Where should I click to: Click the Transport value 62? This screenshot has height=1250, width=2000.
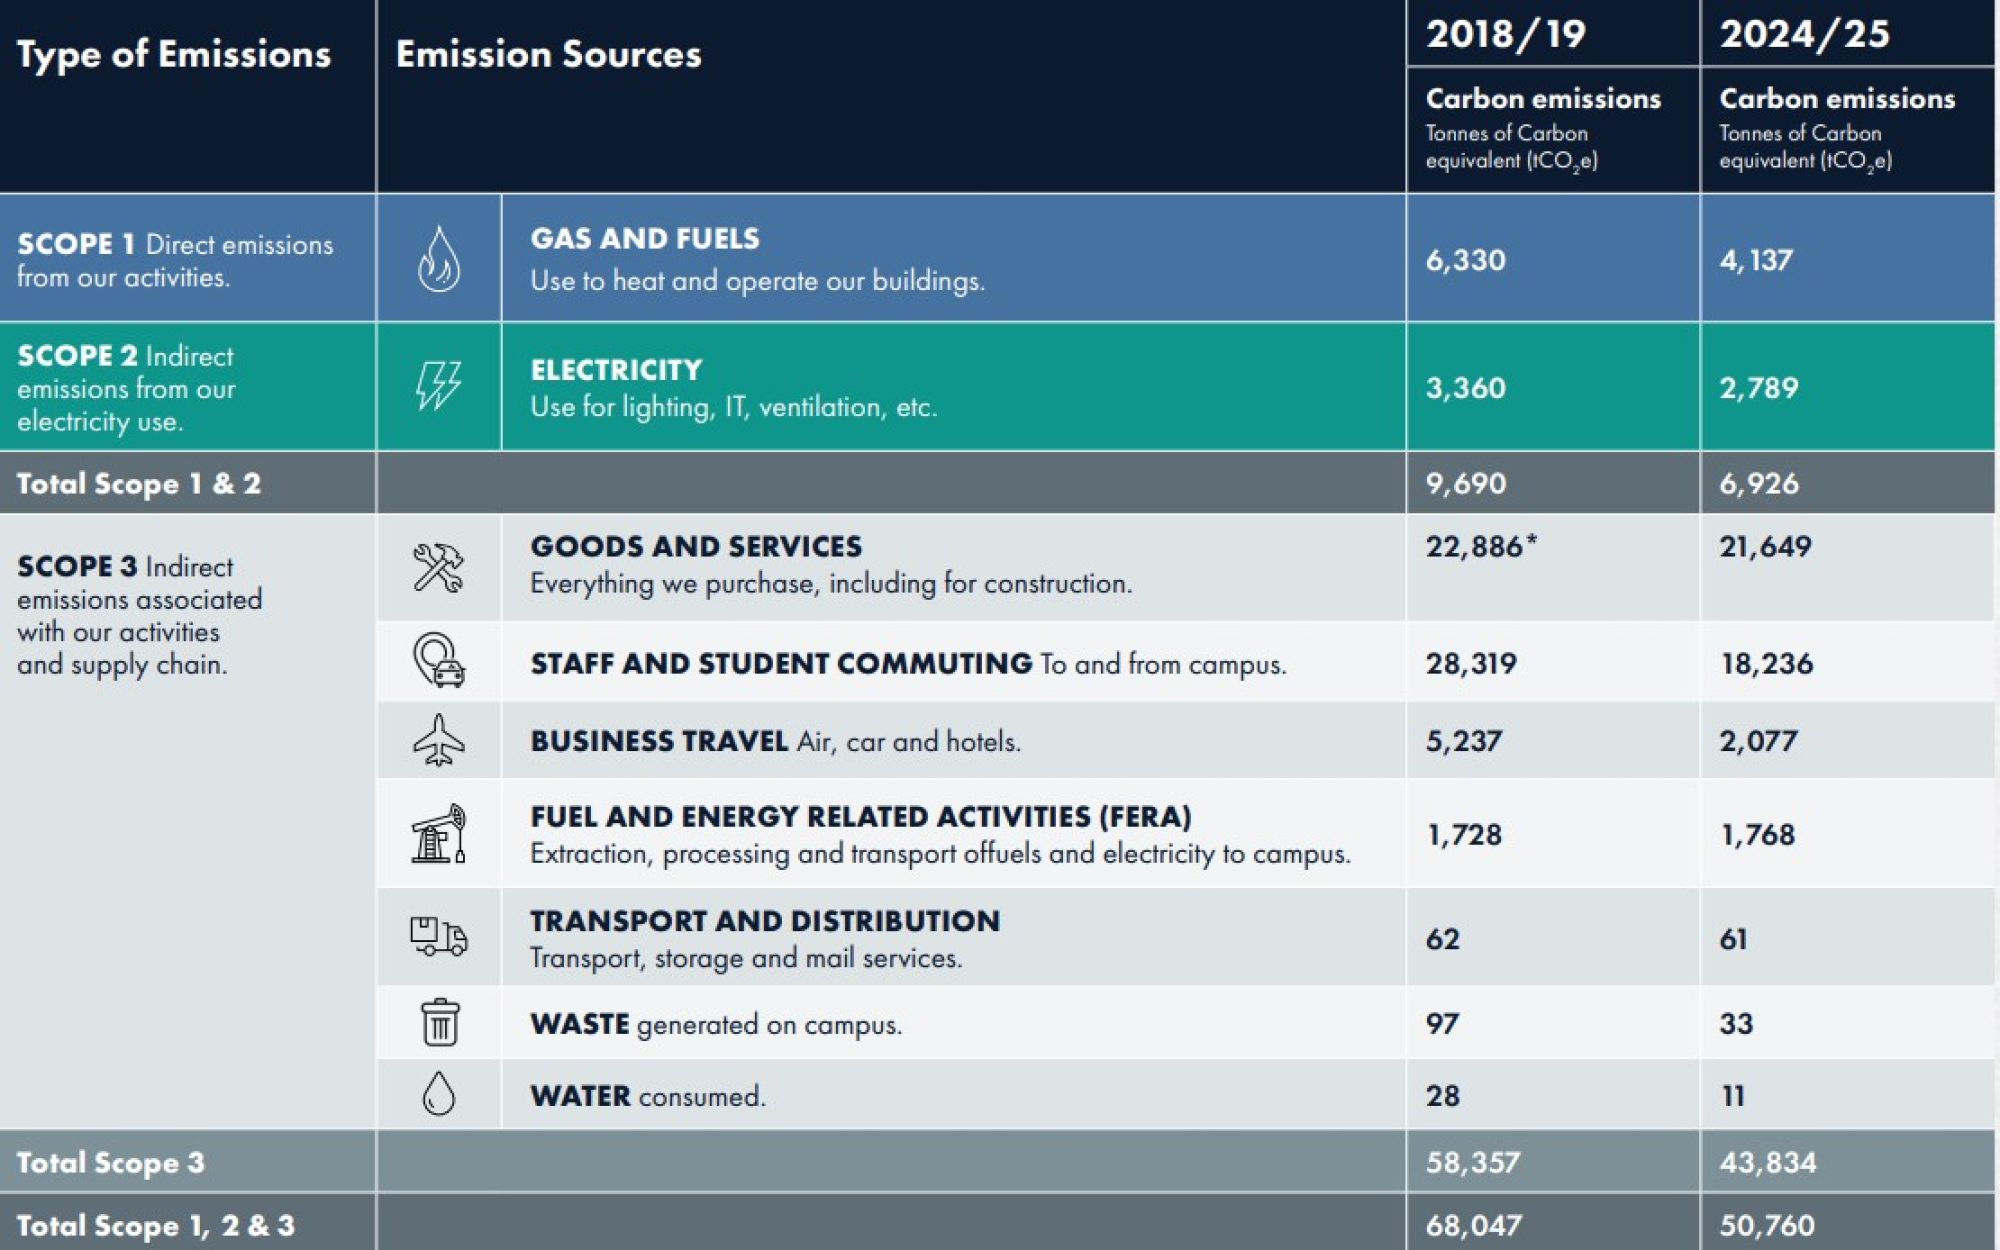click(1443, 939)
